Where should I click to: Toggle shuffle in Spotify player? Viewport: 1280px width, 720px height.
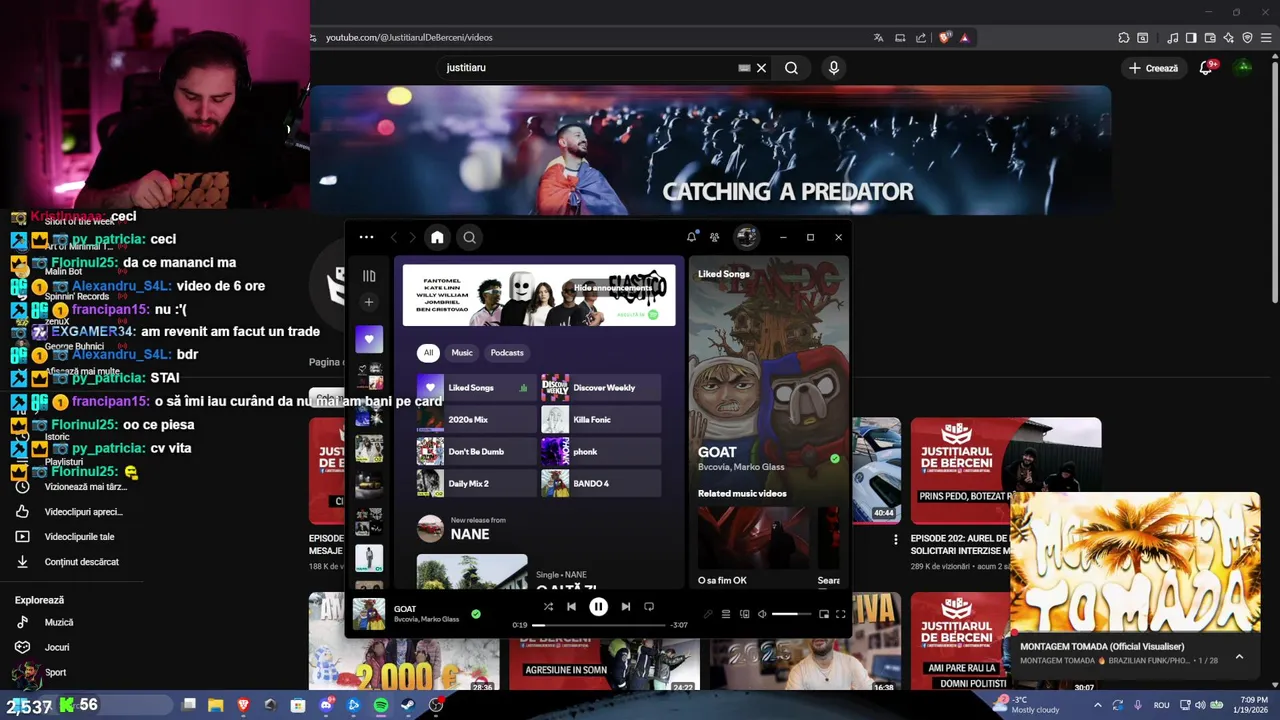548,606
